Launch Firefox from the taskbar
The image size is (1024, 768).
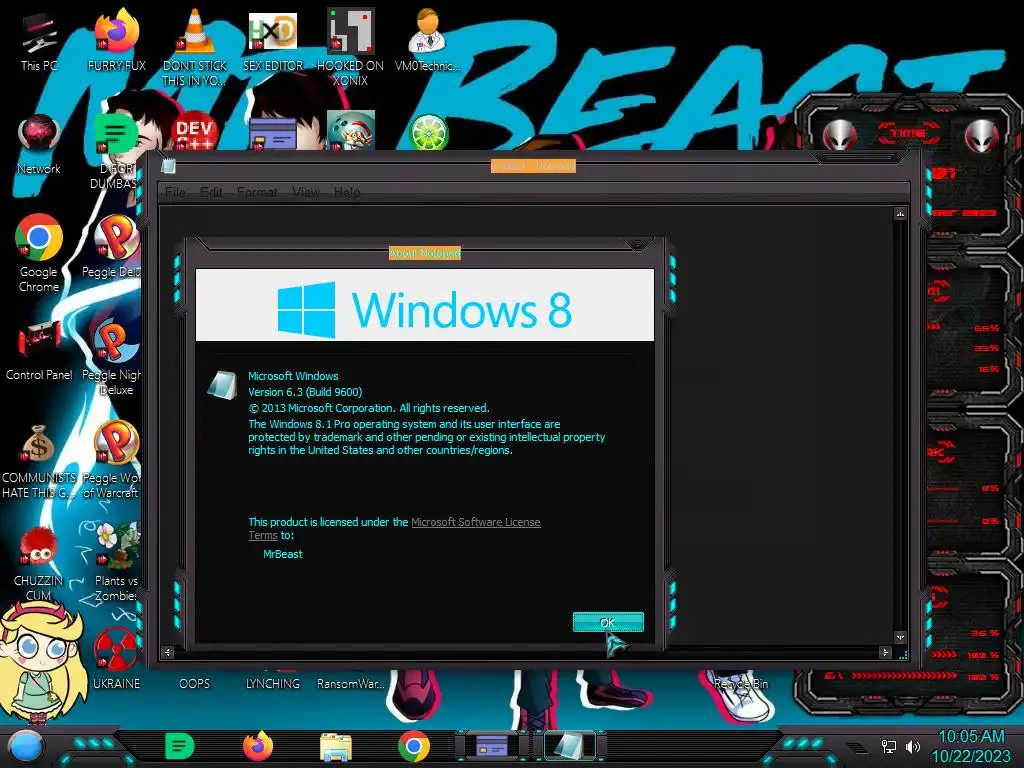coord(258,746)
